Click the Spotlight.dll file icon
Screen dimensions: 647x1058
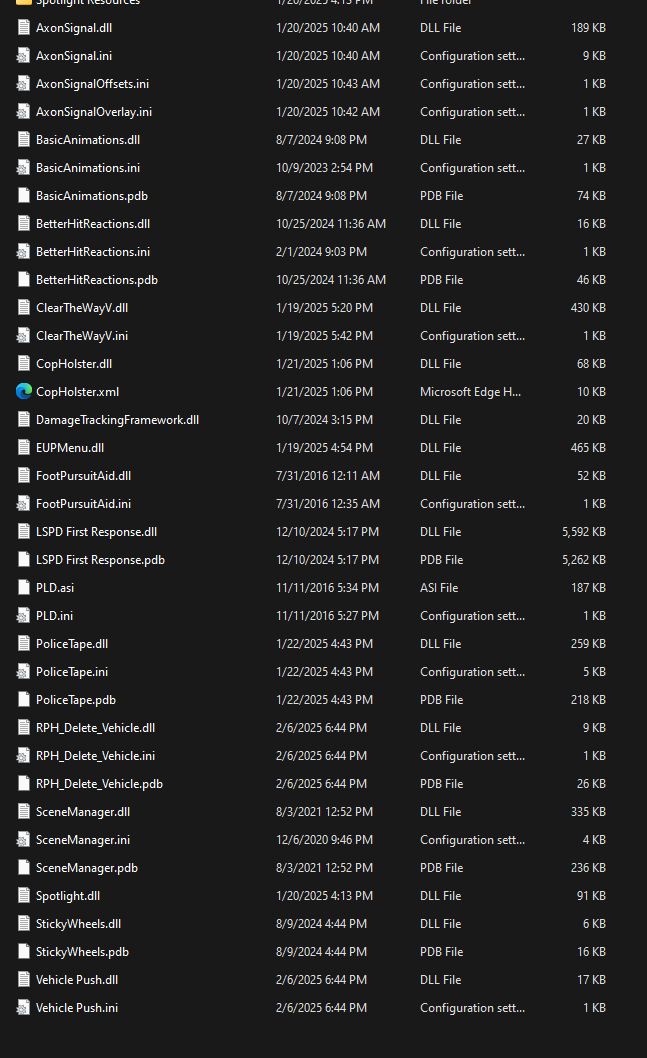pyautogui.click(x=24, y=896)
